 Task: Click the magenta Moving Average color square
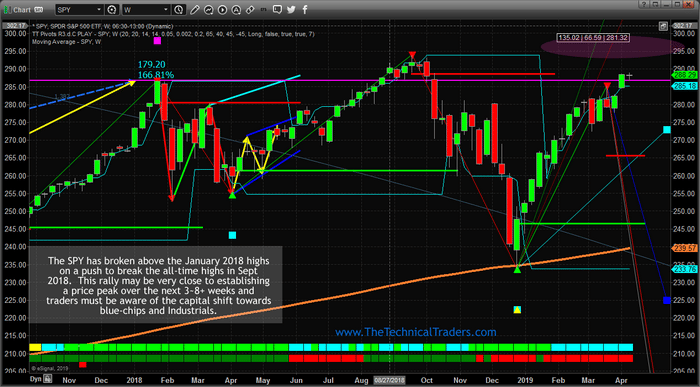coord(157,41)
